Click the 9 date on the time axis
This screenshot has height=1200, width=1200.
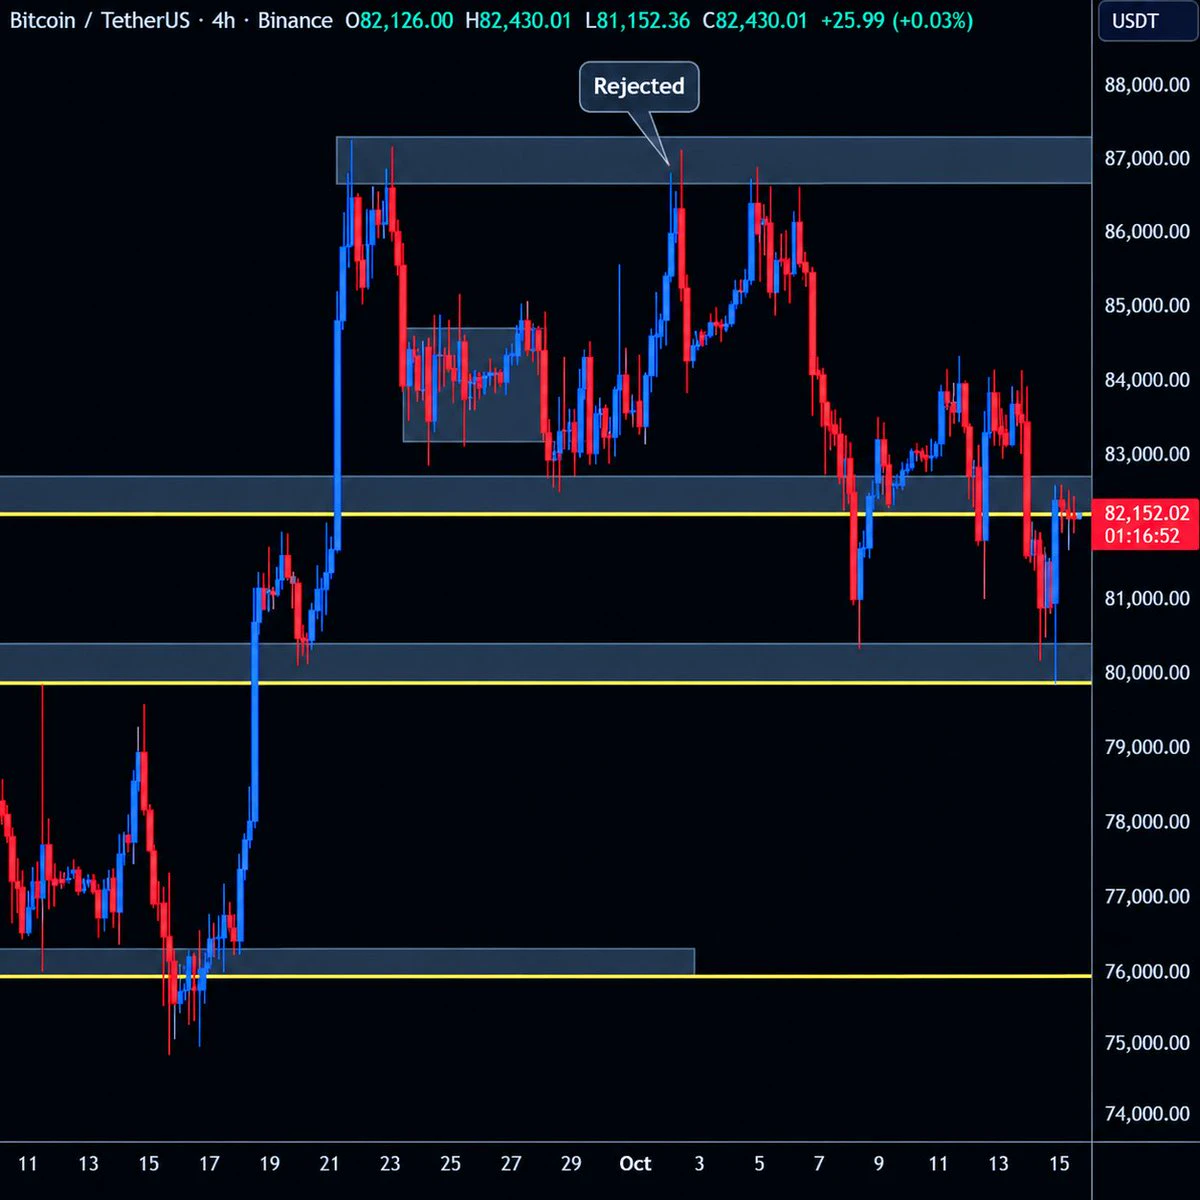(x=879, y=1163)
